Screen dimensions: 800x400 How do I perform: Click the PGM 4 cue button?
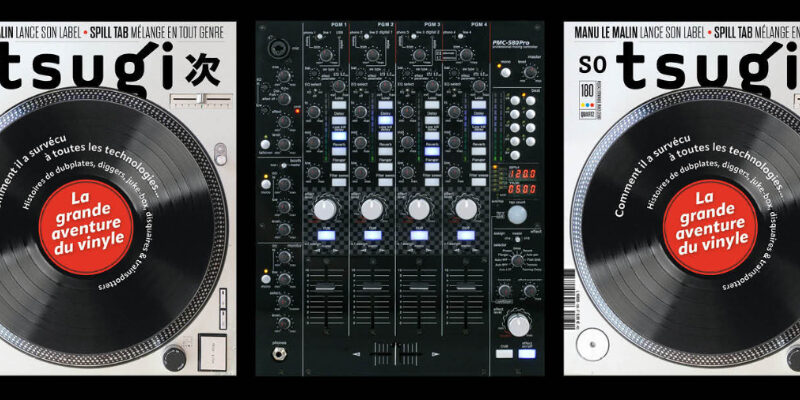pyautogui.click(x=466, y=235)
